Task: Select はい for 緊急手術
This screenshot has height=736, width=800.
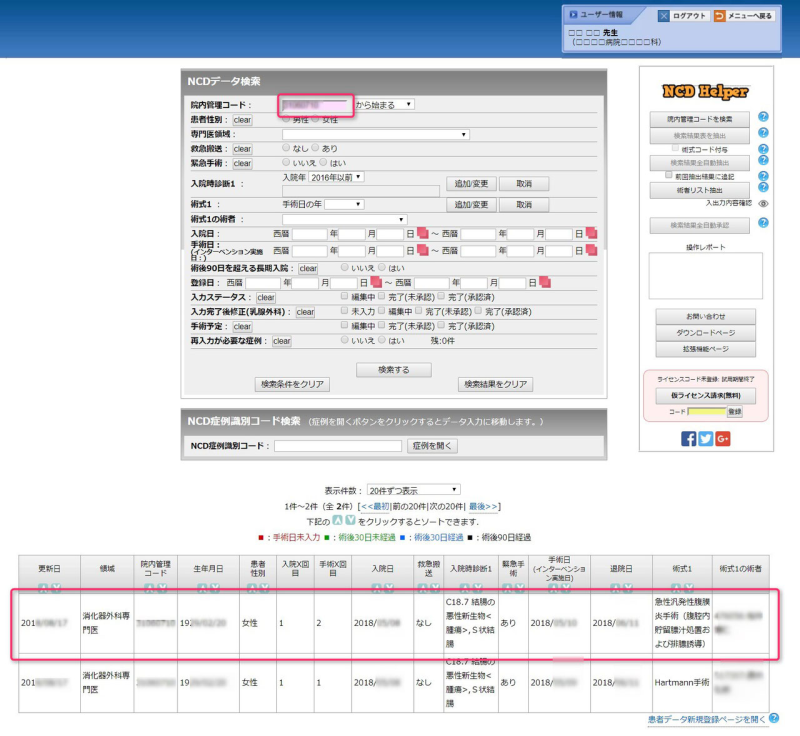Action: point(323,162)
